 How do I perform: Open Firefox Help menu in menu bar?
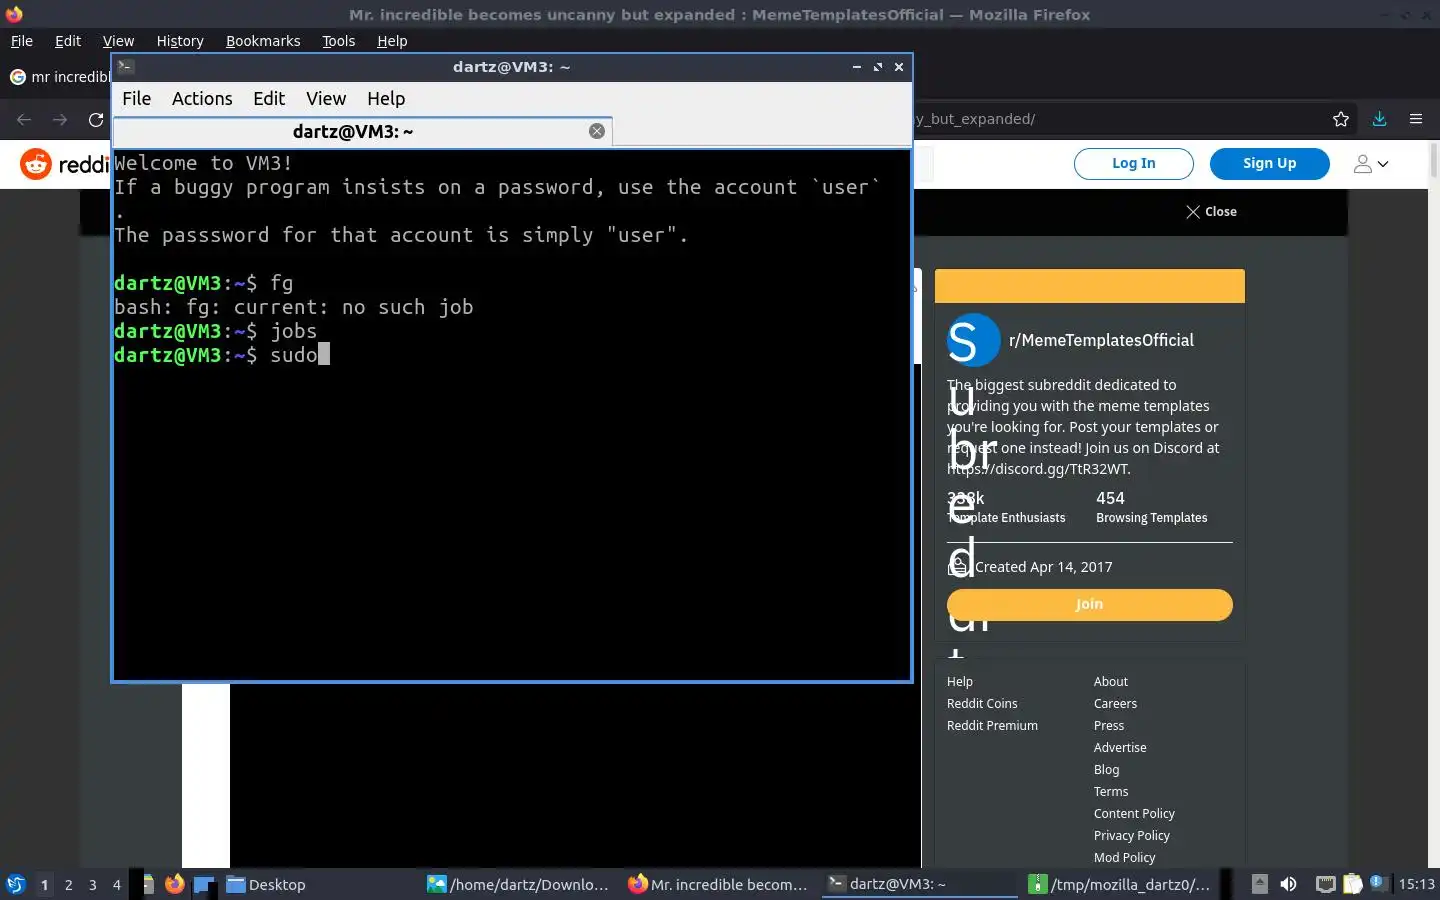click(x=392, y=41)
